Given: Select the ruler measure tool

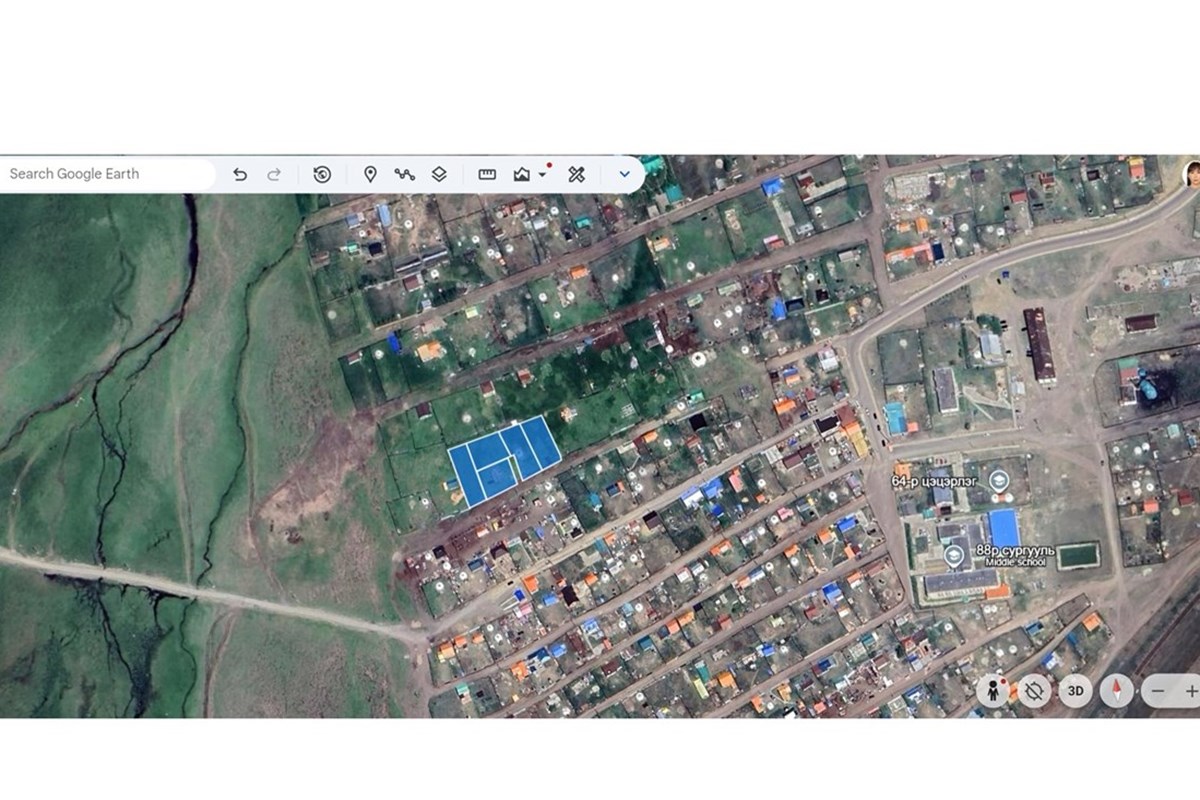Looking at the screenshot, I should [x=487, y=174].
